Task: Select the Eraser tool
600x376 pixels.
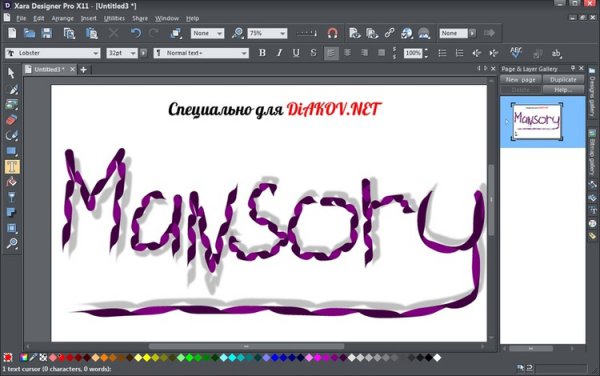Action: [x=12, y=120]
